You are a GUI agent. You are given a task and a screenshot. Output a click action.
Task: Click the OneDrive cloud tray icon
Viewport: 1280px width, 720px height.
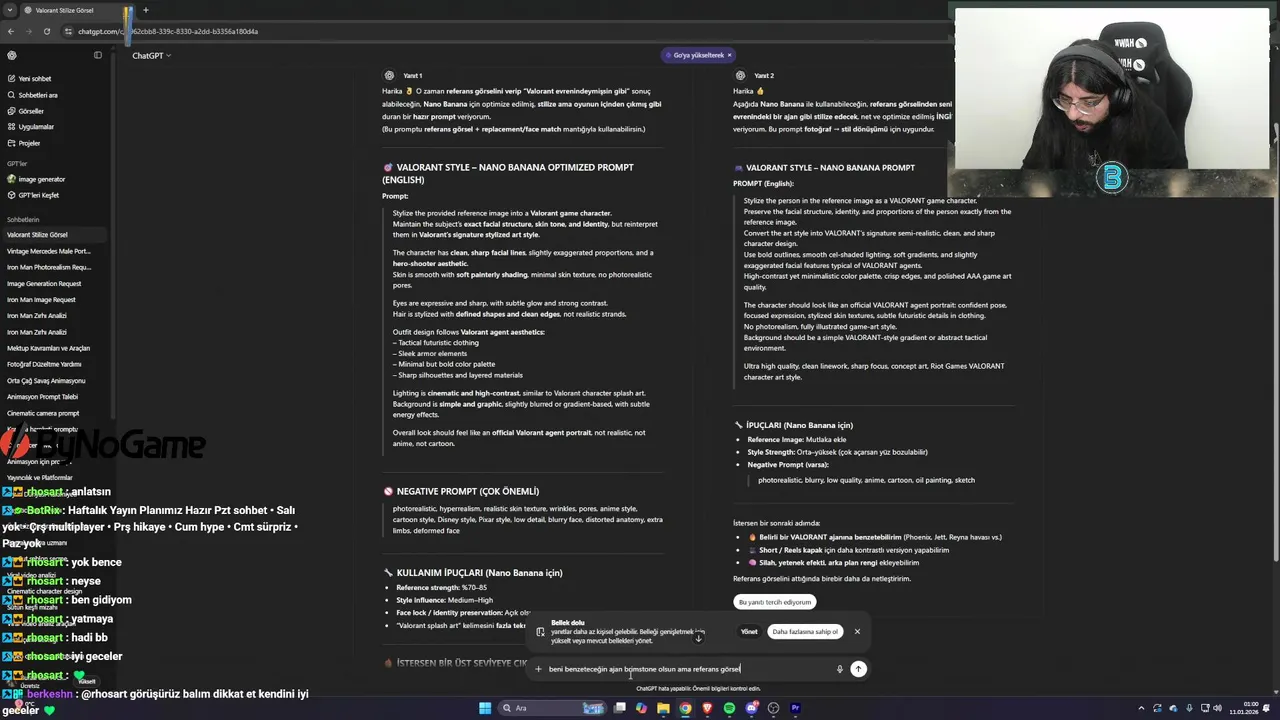pos(1172,708)
